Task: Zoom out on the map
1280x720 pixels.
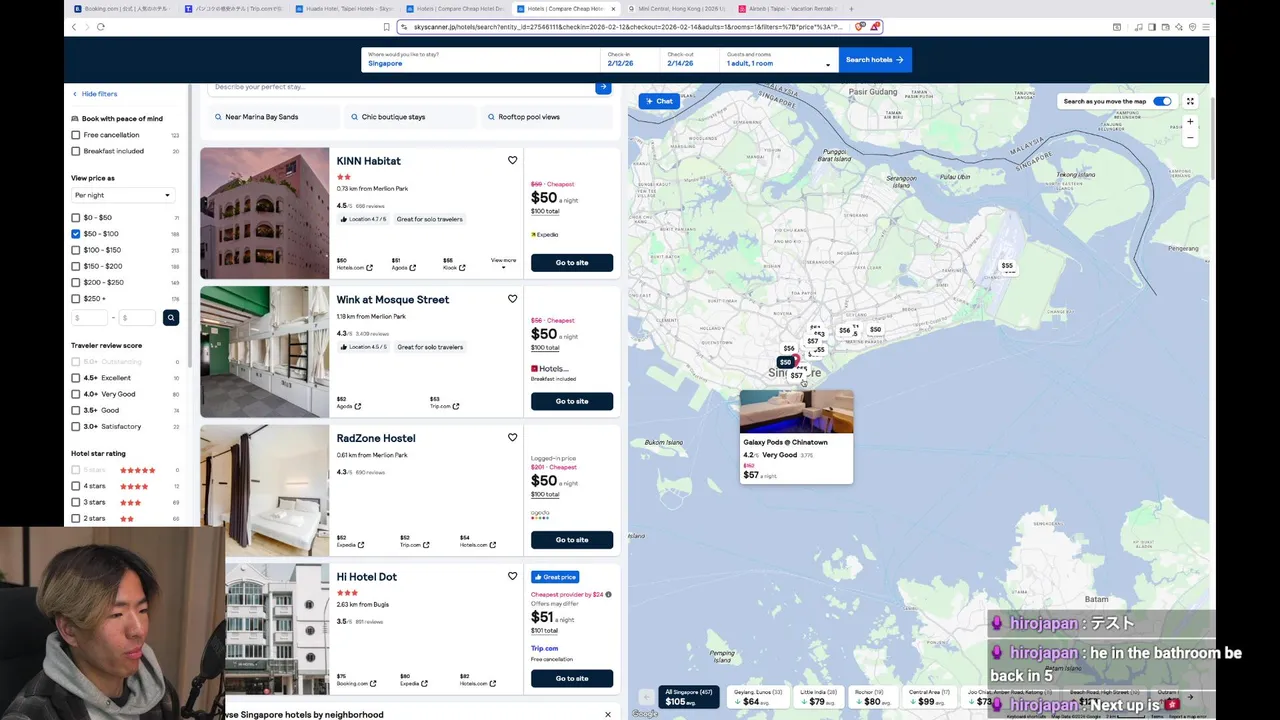Action: pyautogui.click(x=1190, y=139)
